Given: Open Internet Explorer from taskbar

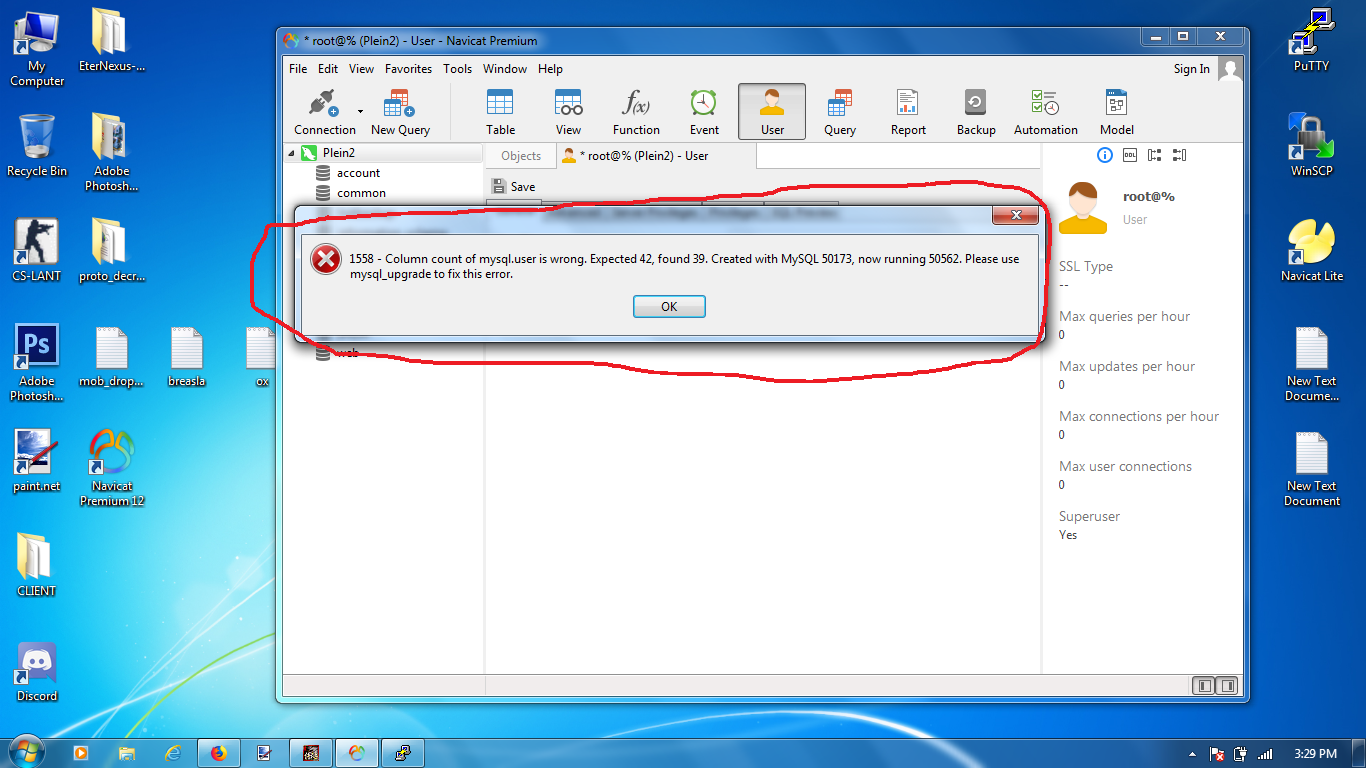Looking at the screenshot, I should tap(172, 753).
